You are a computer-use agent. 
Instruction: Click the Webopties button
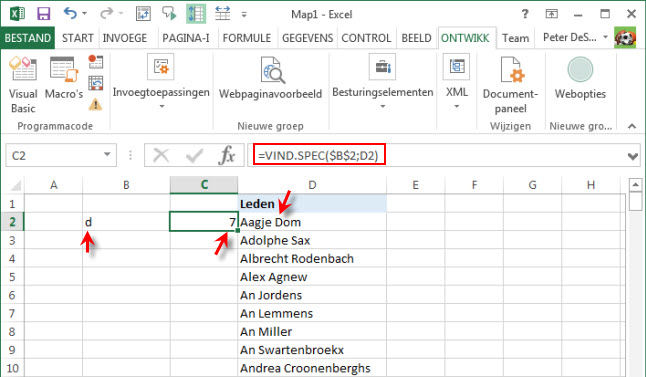(580, 78)
